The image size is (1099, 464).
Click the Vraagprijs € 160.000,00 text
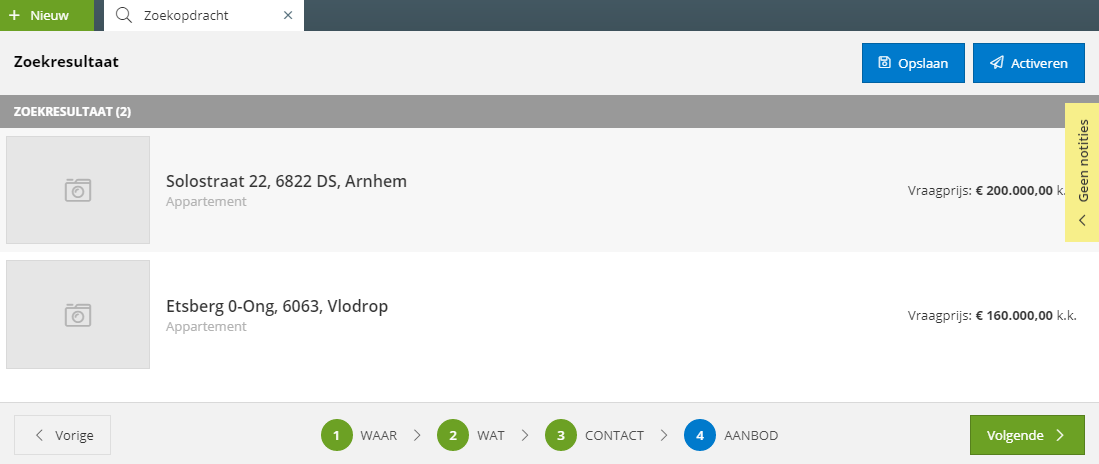click(x=992, y=315)
